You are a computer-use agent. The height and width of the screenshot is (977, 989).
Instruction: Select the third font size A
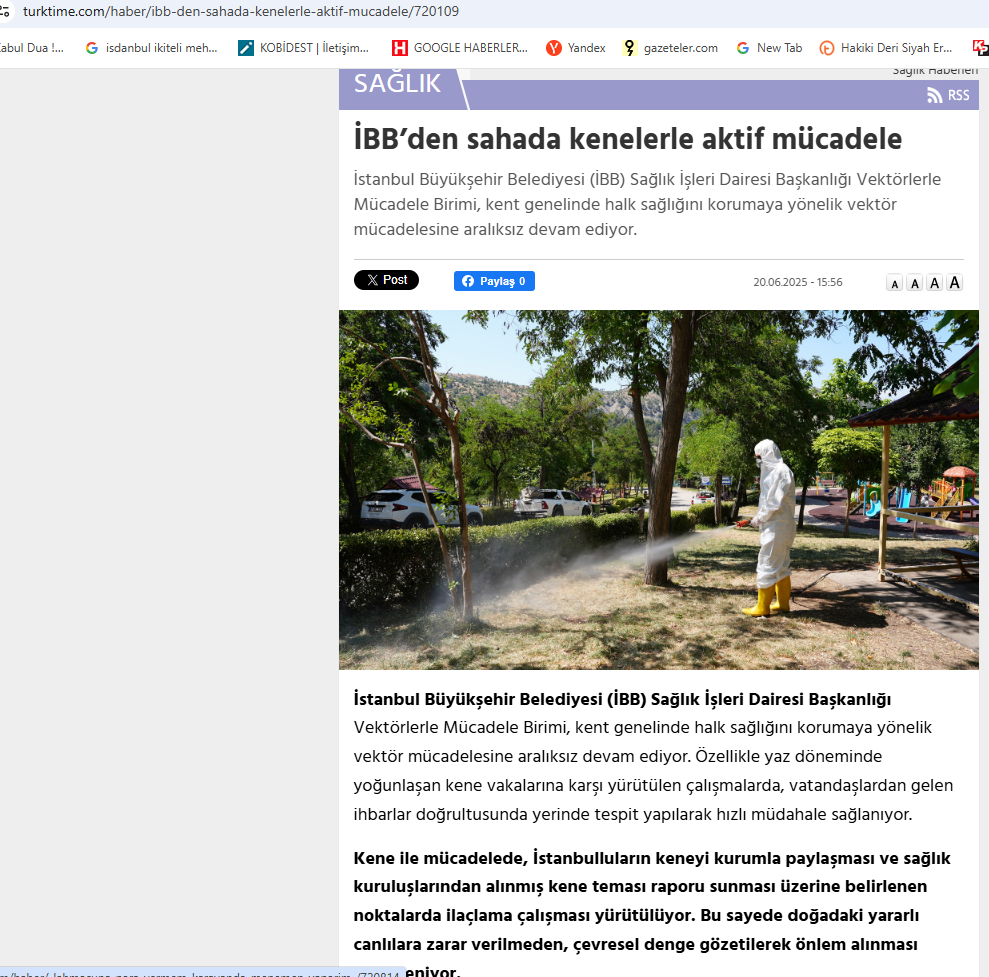click(935, 283)
